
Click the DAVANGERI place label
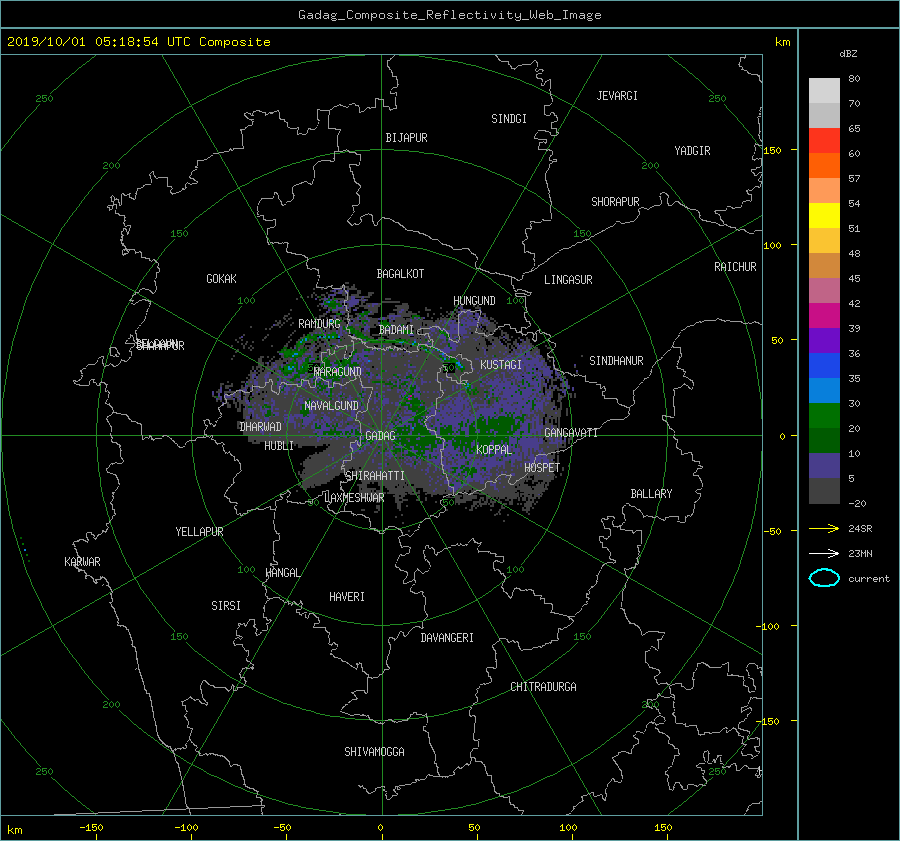pos(447,638)
